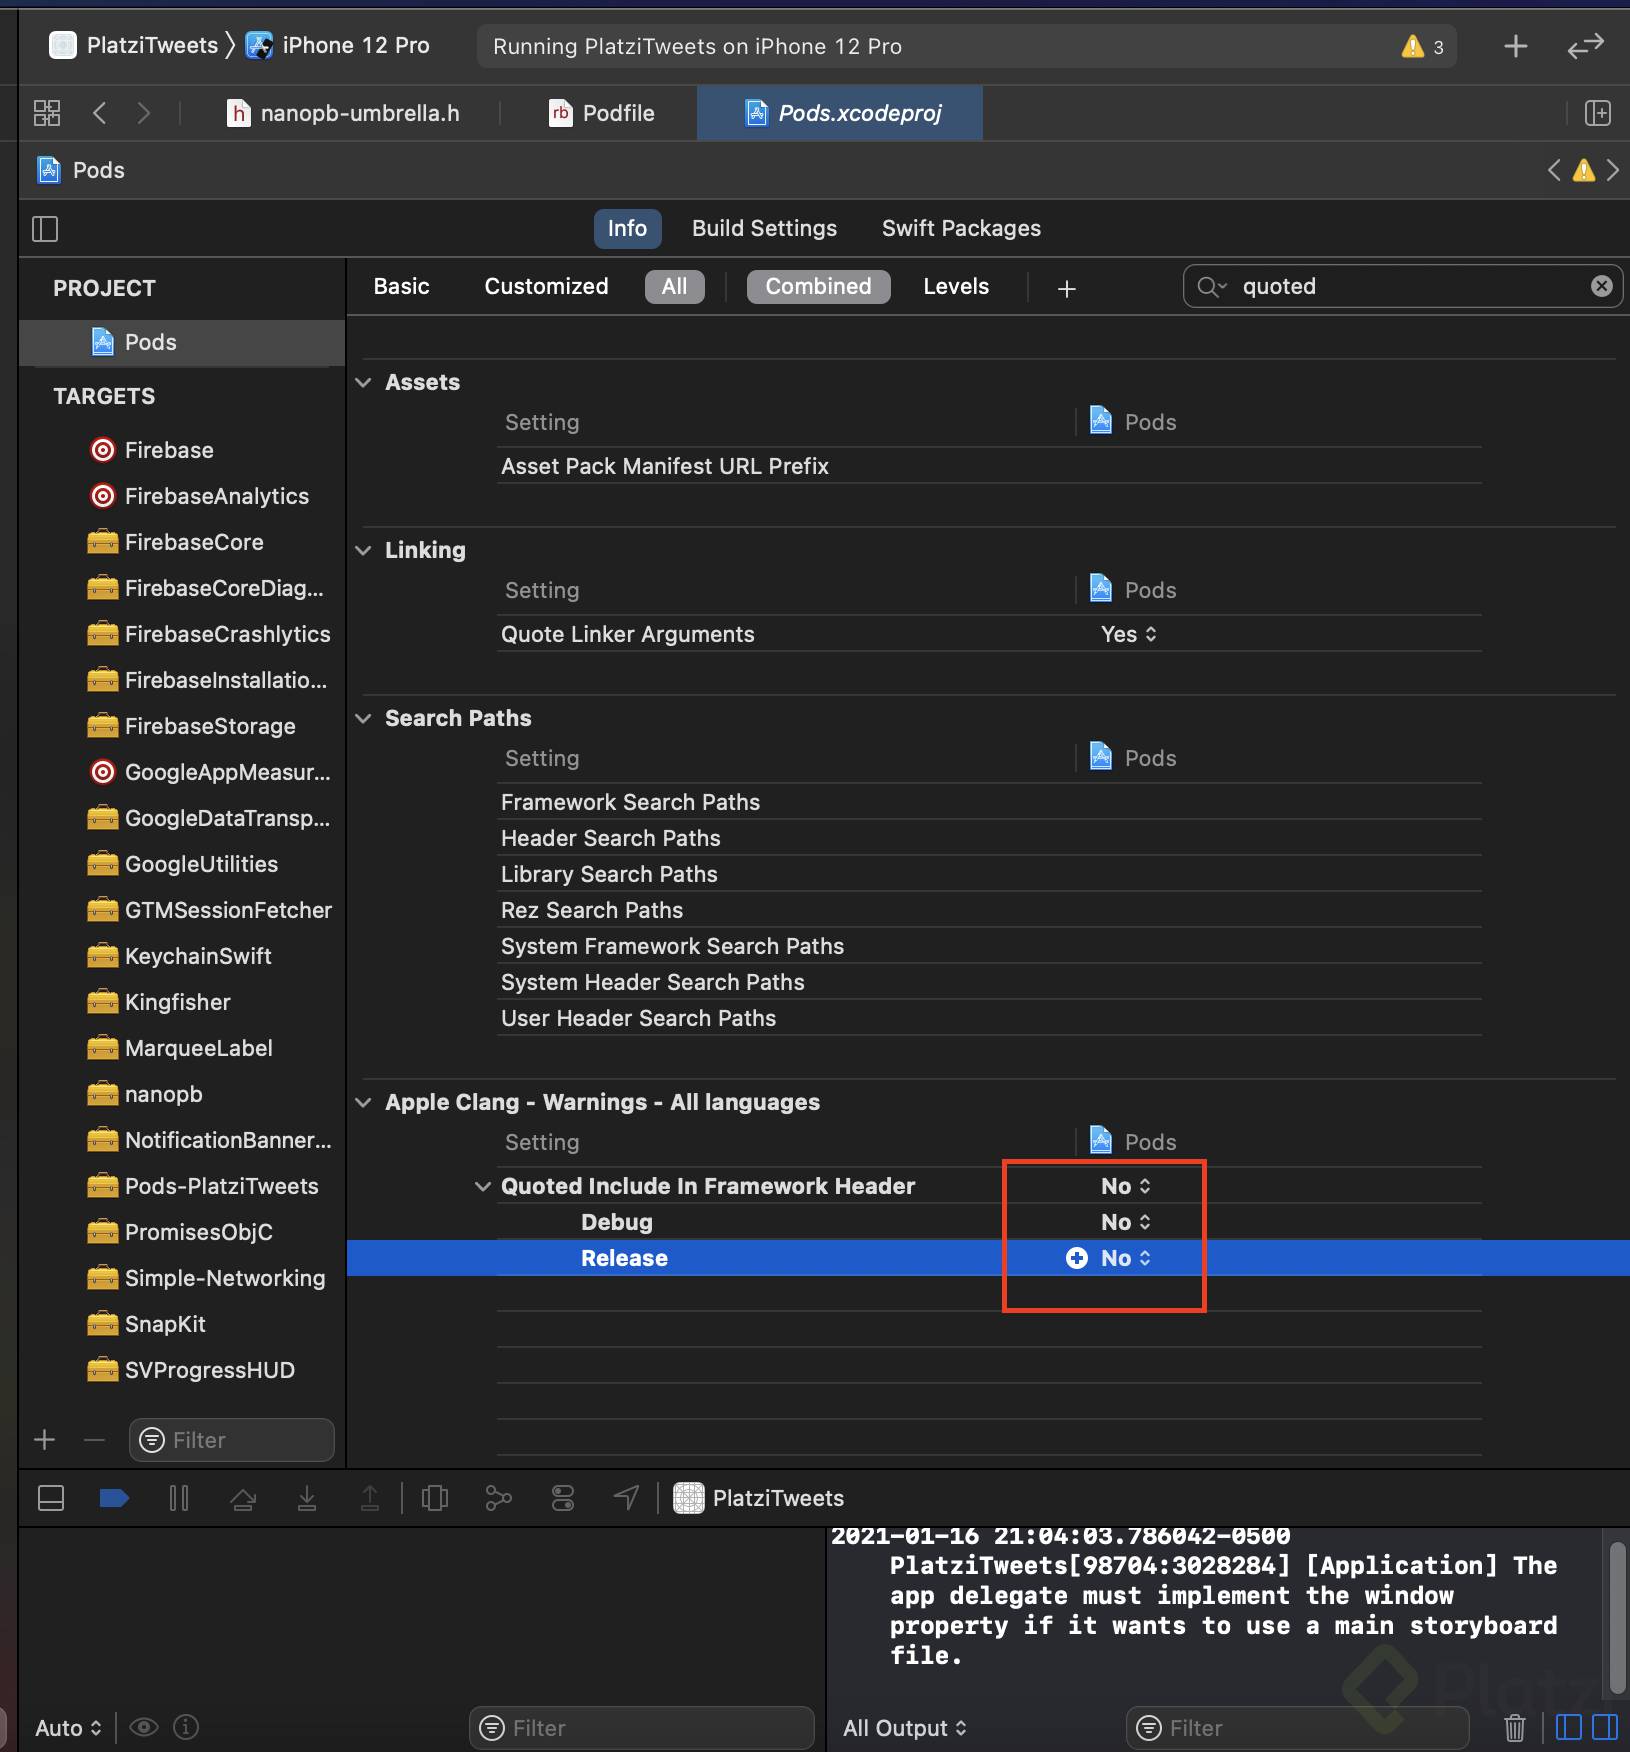
Task: Toggle the breakpoints activation icon
Action: 115,1497
